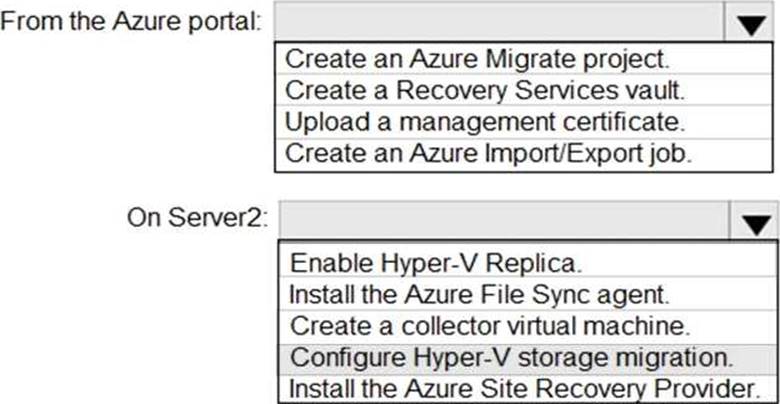This screenshot has height=404, width=780.
Task: Select the highlighted Server2 list option
Action: click(x=511, y=357)
